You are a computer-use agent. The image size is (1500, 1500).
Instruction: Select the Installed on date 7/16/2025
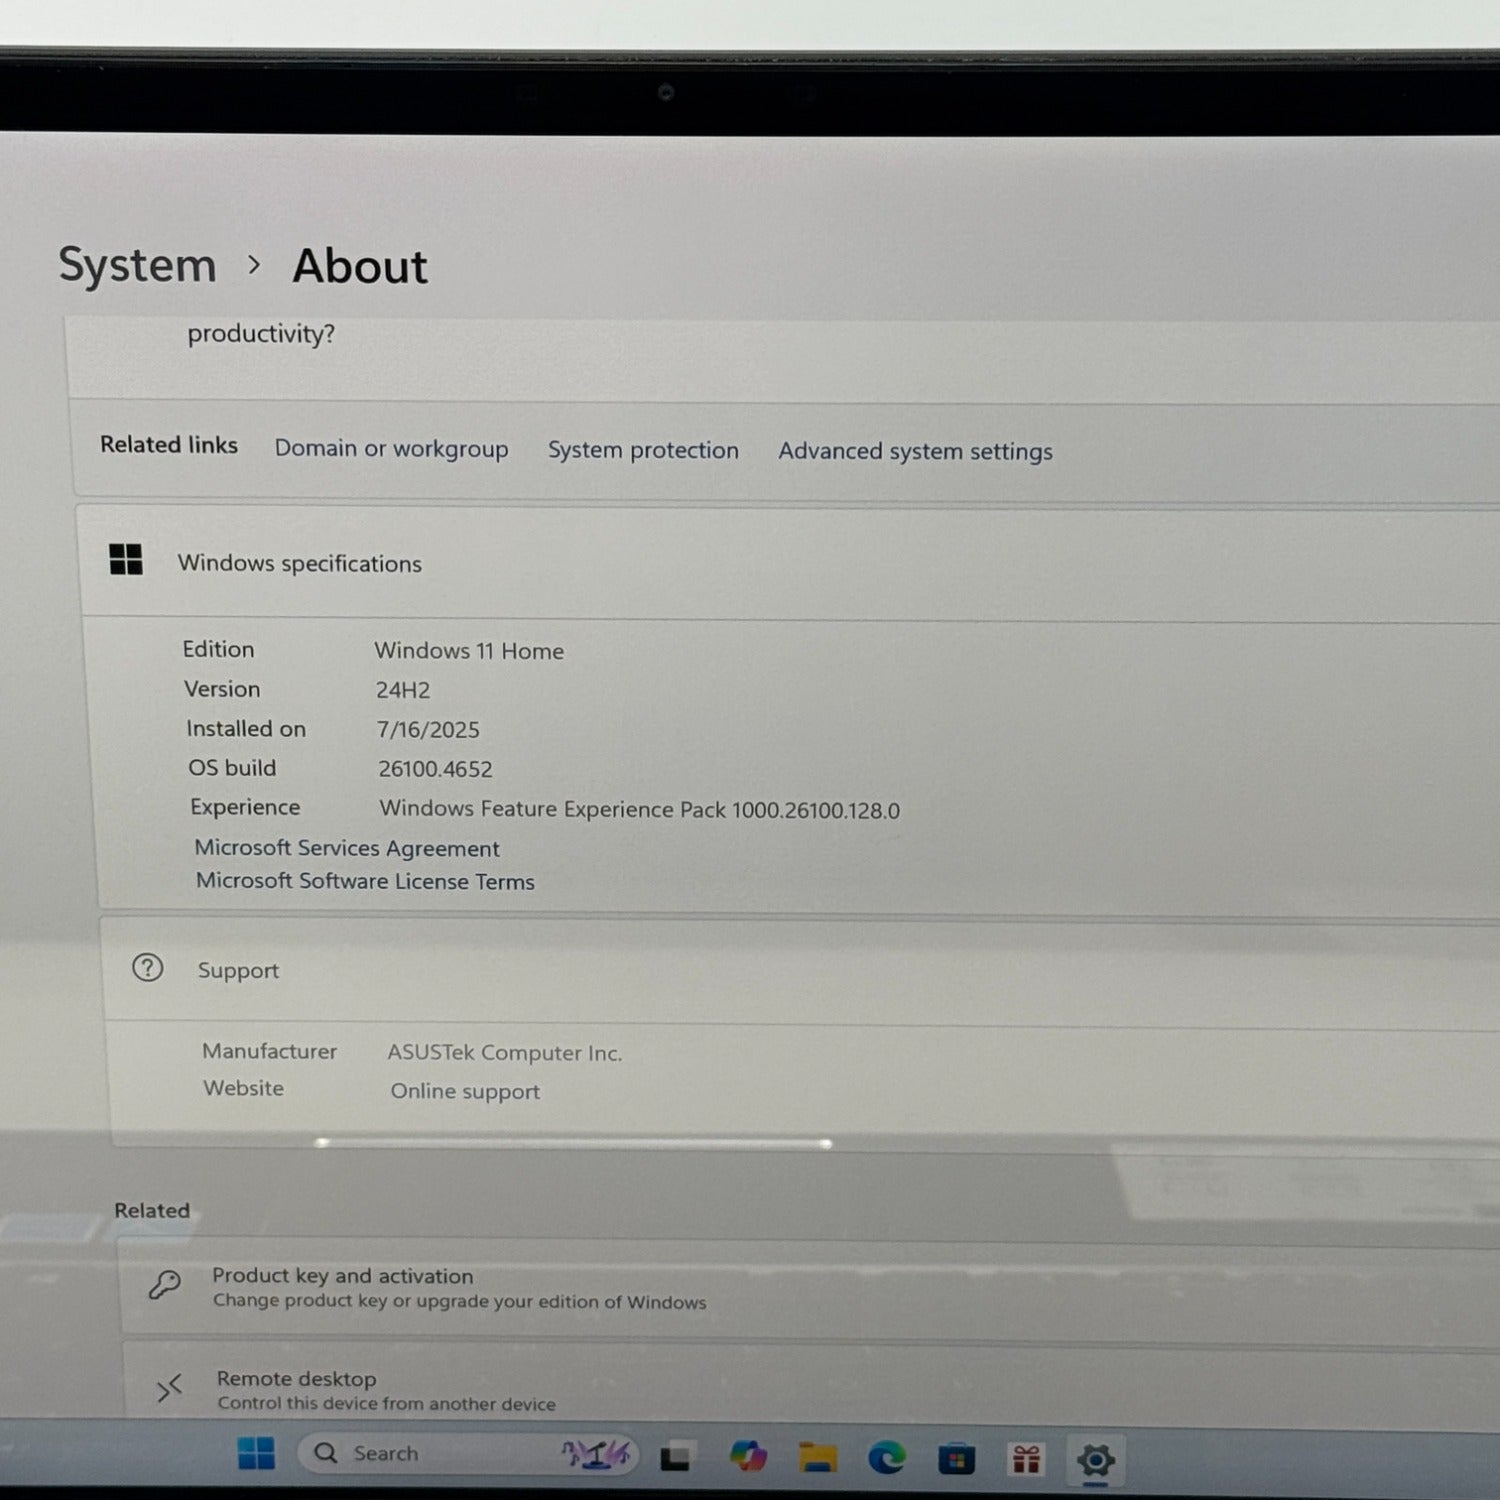pyautogui.click(x=428, y=730)
